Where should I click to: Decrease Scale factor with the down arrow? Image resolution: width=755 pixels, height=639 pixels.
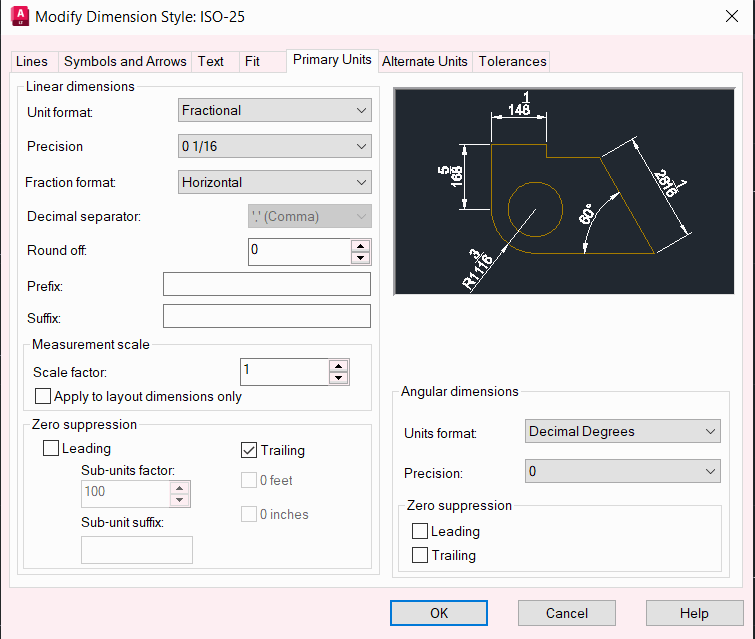(x=338, y=378)
